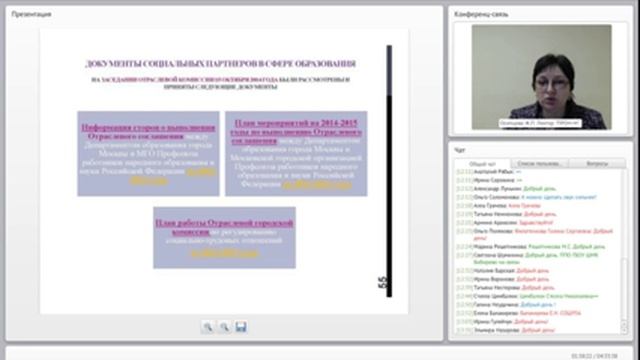Click the slide title 'Документы социальных партнеров'
This screenshot has height=360, width=640.
coord(220,64)
